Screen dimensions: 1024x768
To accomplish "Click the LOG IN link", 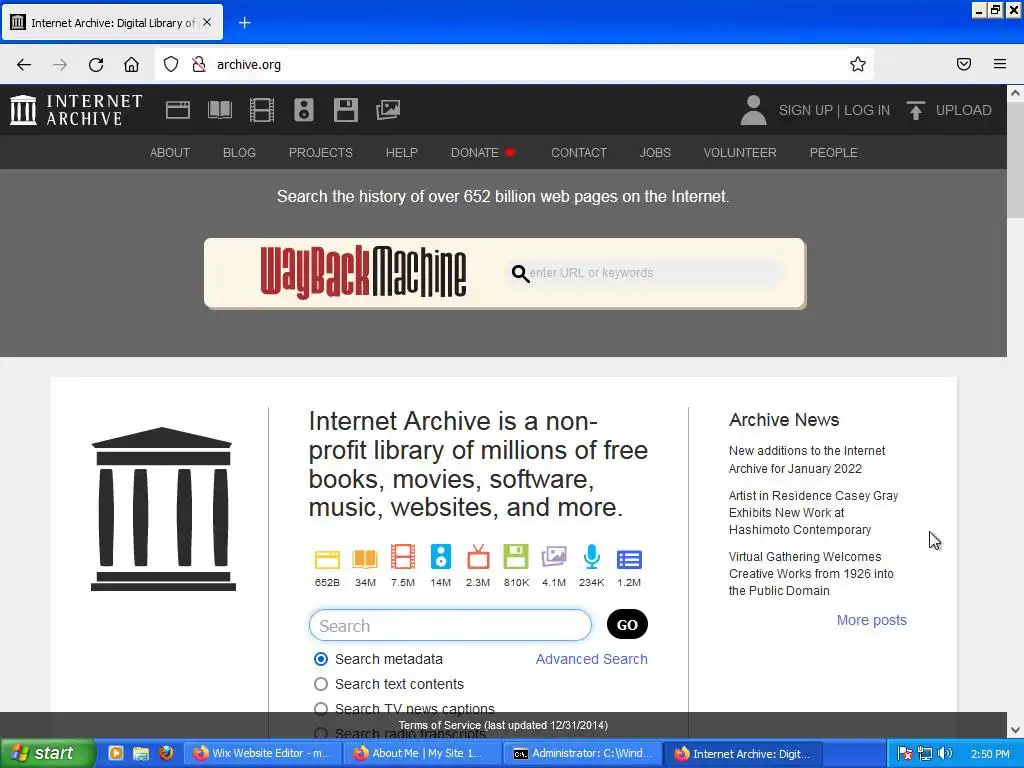I will pos(867,110).
